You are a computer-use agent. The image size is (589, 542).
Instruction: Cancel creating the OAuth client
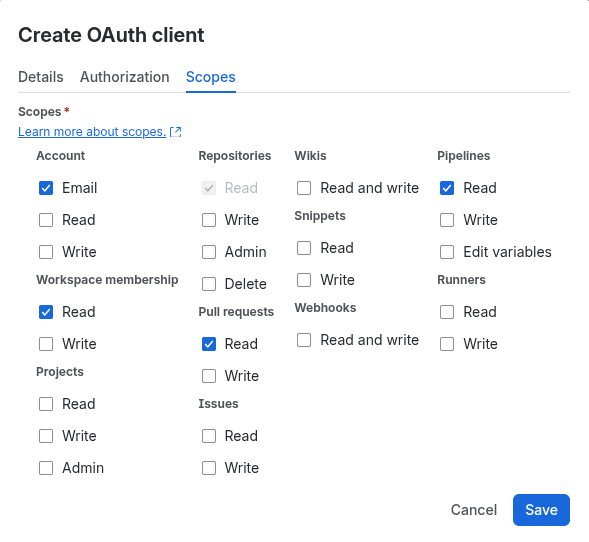point(474,510)
